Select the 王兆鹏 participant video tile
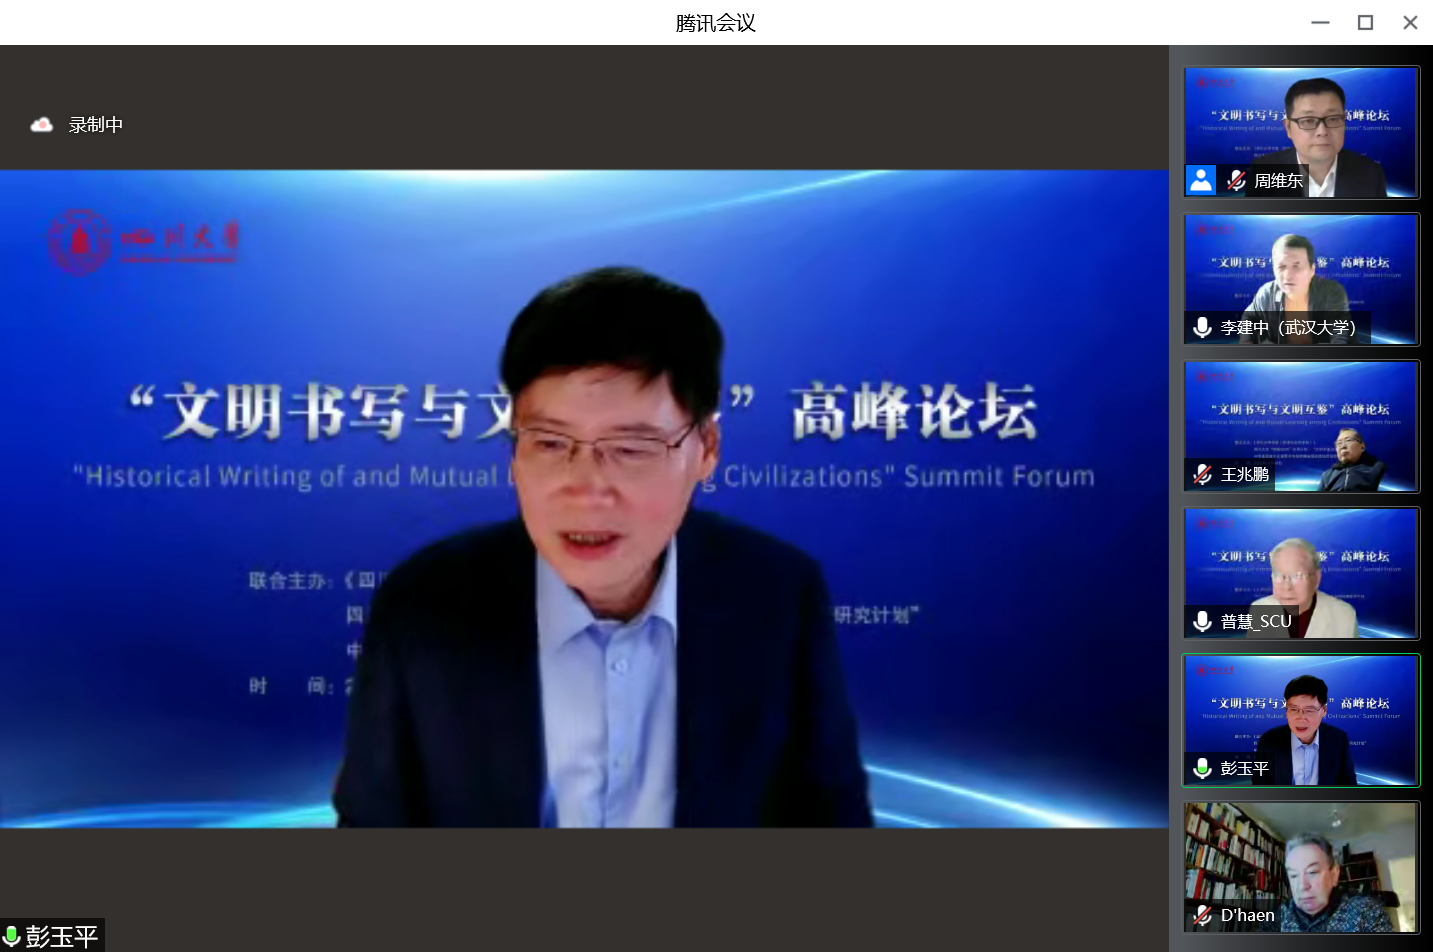 (1302, 426)
